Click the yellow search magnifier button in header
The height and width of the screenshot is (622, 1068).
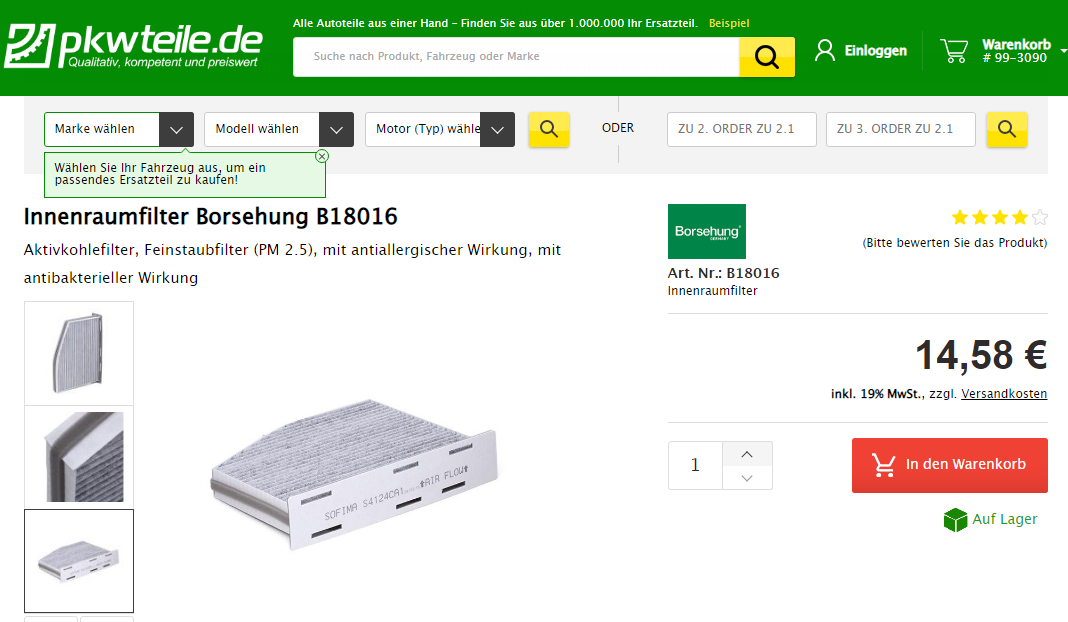coord(767,57)
